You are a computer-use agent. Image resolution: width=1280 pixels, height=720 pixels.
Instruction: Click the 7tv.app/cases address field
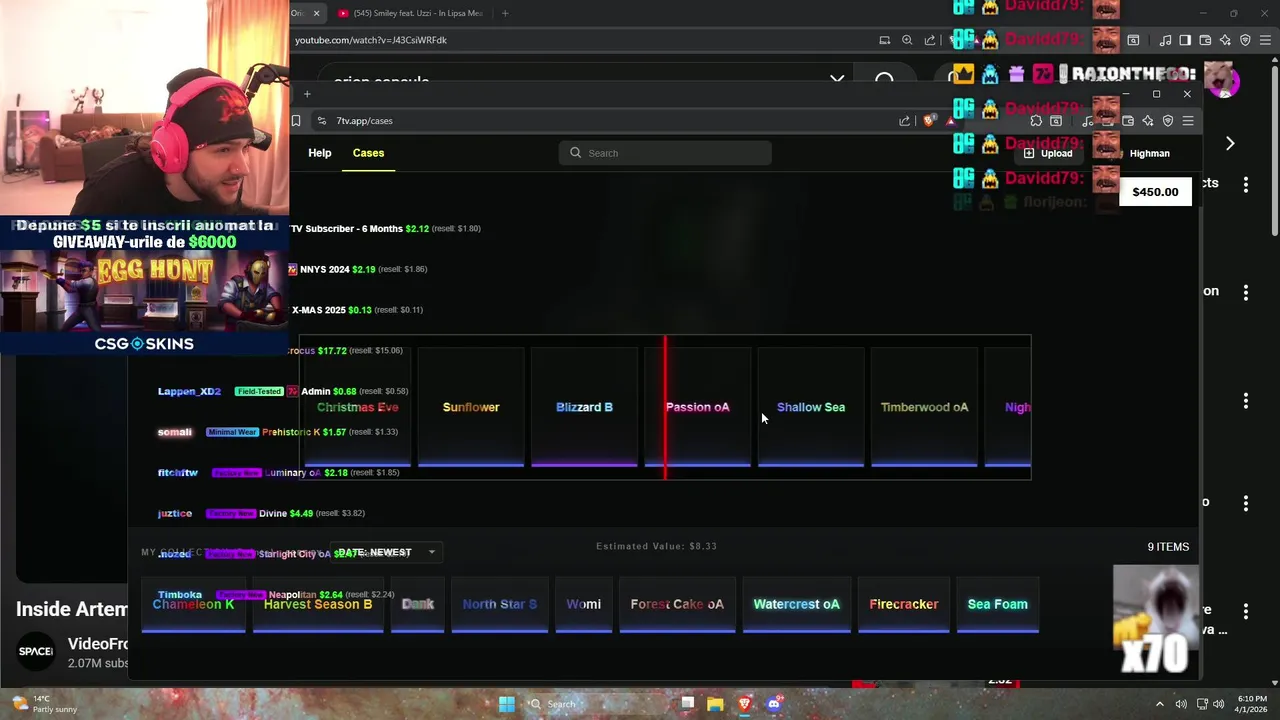(364, 121)
